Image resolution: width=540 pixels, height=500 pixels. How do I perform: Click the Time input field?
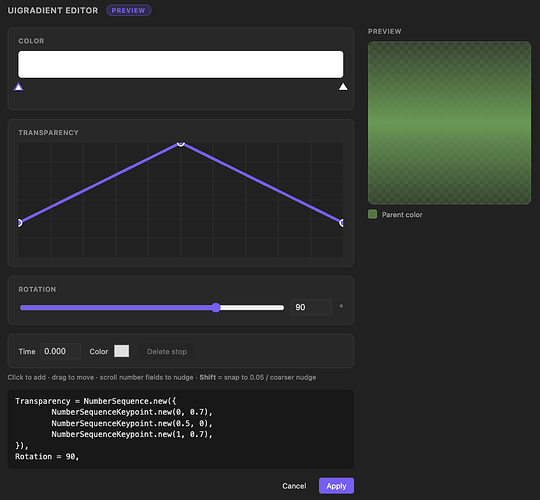60,351
